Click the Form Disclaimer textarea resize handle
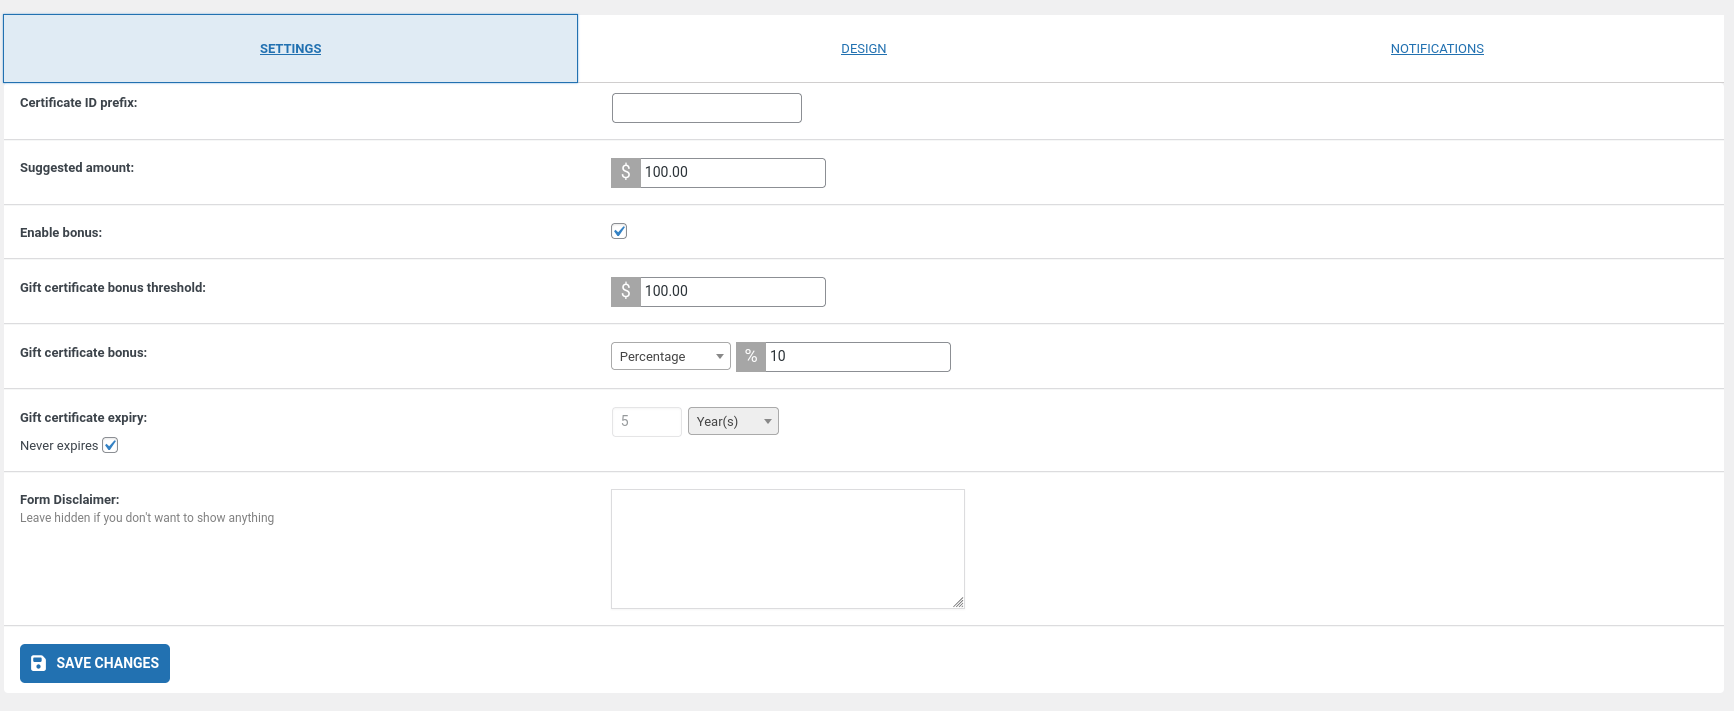The image size is (1734, 711). click(958, 602)
